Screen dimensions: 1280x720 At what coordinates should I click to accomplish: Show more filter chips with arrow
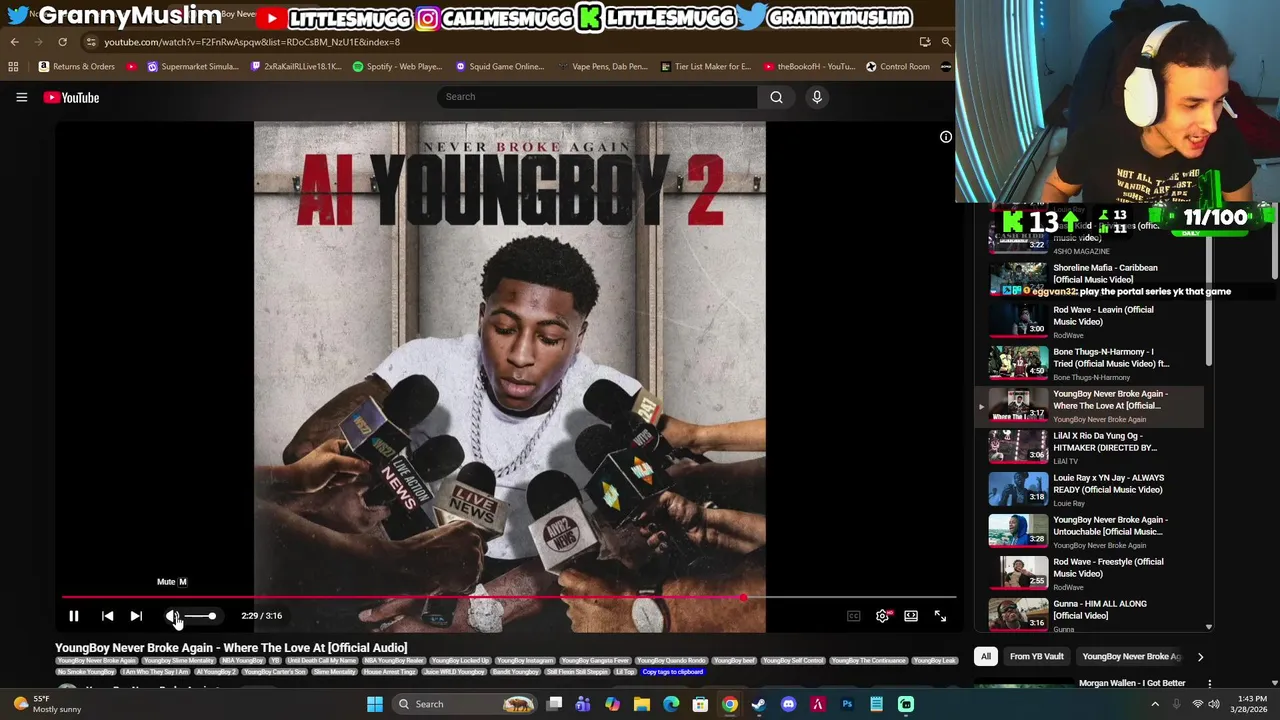[1200, 657]
